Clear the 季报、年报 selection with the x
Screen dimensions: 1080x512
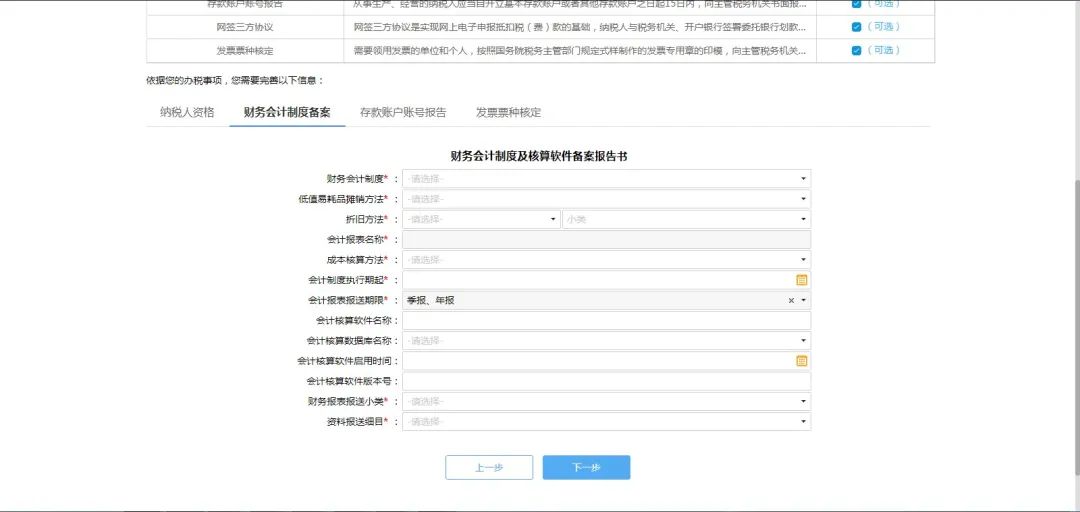pos(791,300)
